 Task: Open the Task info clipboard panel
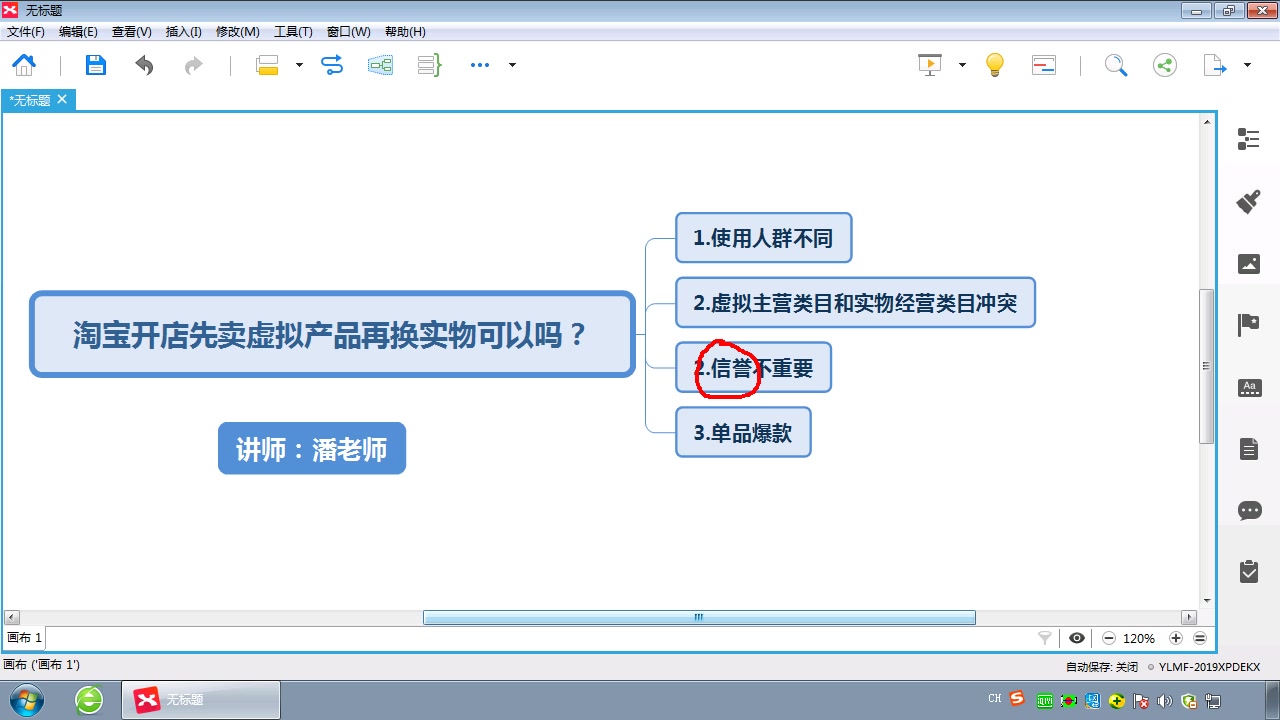[x=1249, y=571]
